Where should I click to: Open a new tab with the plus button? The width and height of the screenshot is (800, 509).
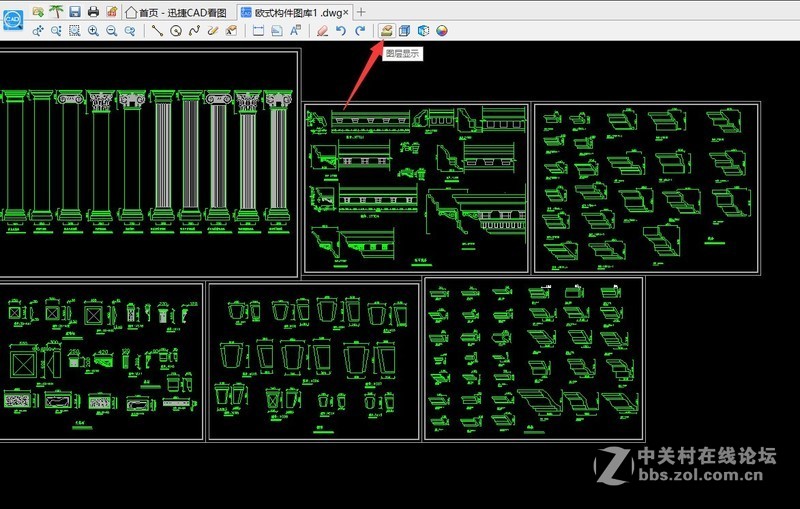[361, 12]
